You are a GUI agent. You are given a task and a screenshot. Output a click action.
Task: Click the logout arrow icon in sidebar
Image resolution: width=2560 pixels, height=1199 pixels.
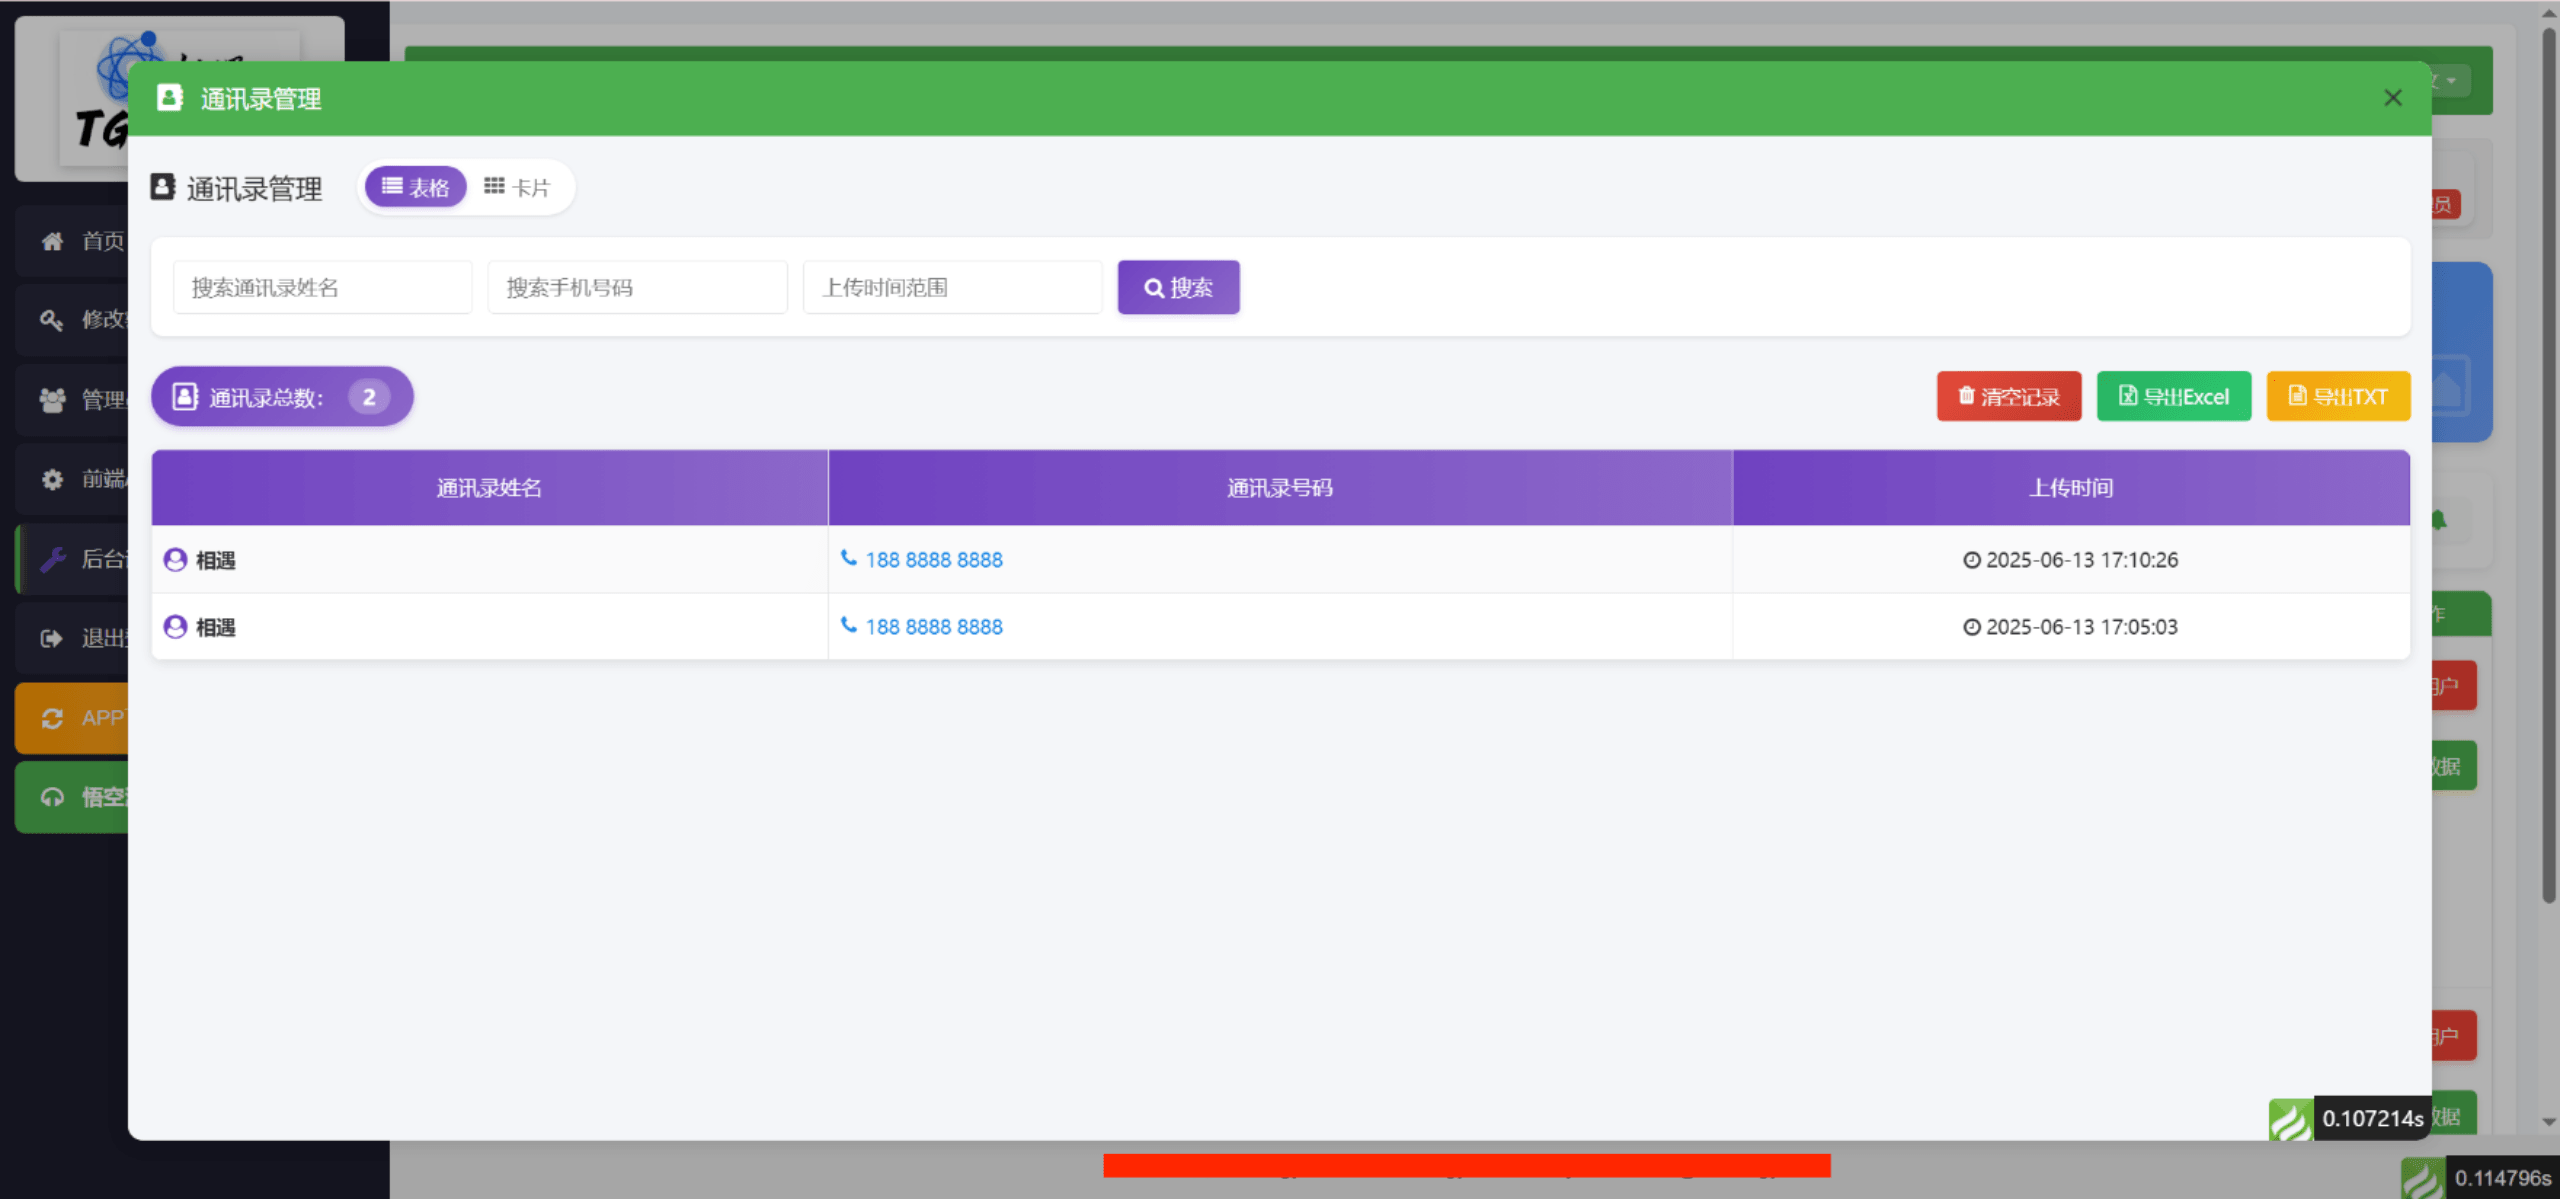click(x=52, y=638)
